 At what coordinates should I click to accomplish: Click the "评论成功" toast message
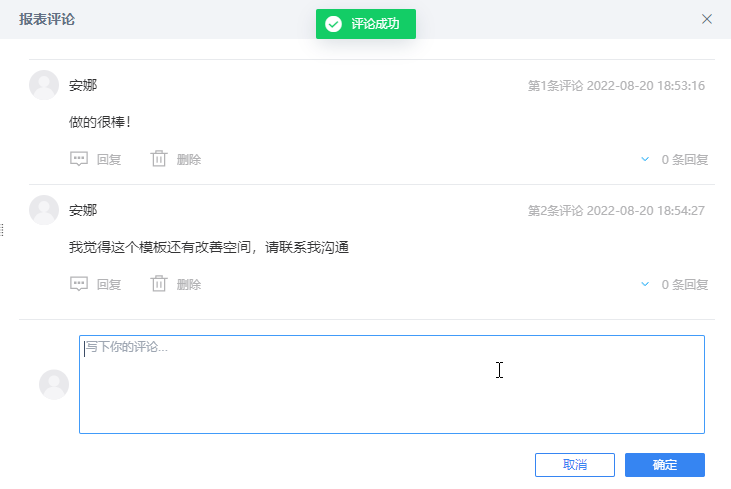[375, 24]
